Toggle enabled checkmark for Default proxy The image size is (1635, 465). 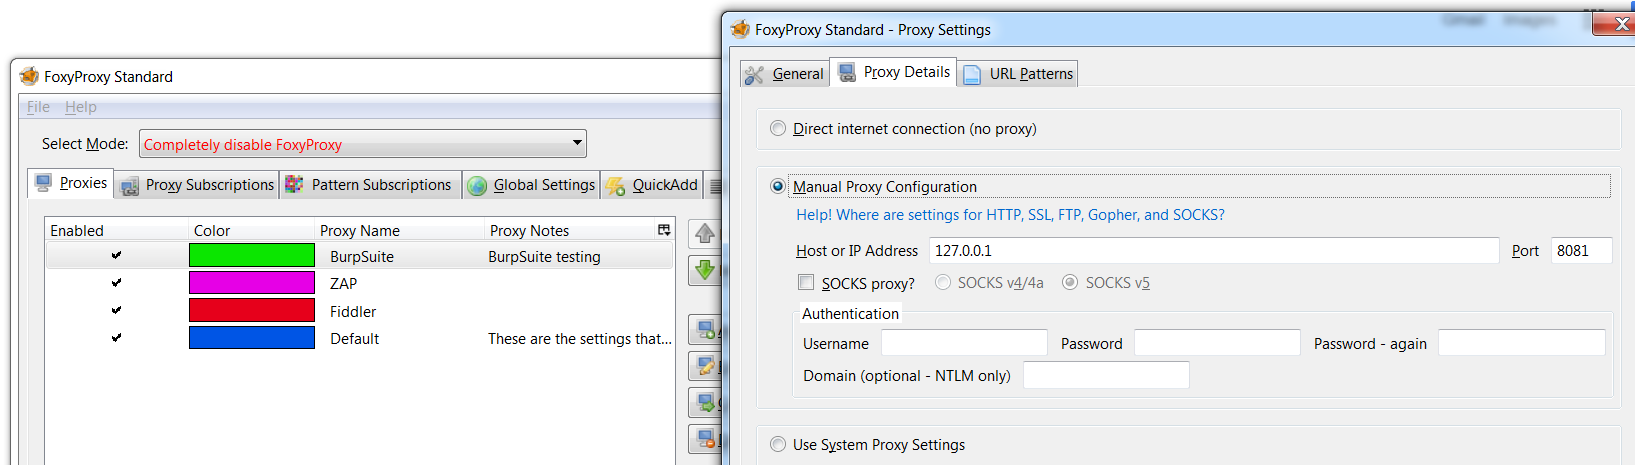116,338
